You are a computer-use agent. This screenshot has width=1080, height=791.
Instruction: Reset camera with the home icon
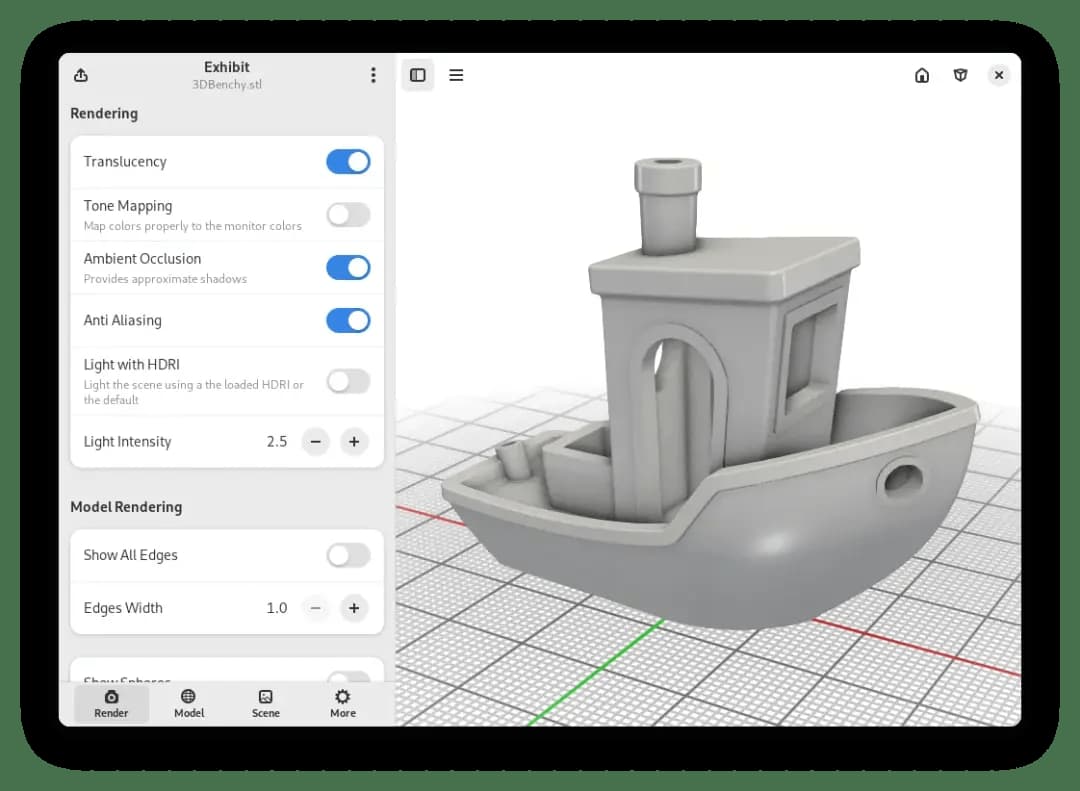point(922,75)
